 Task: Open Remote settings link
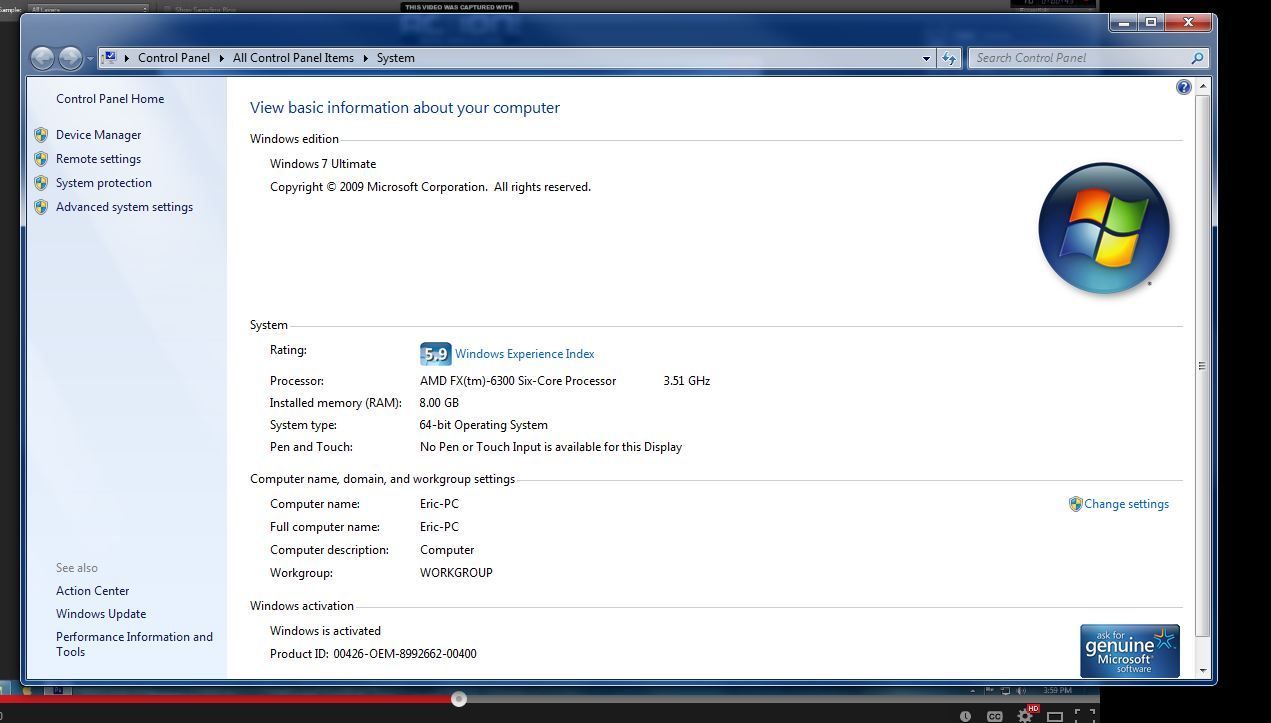[98, 159]
